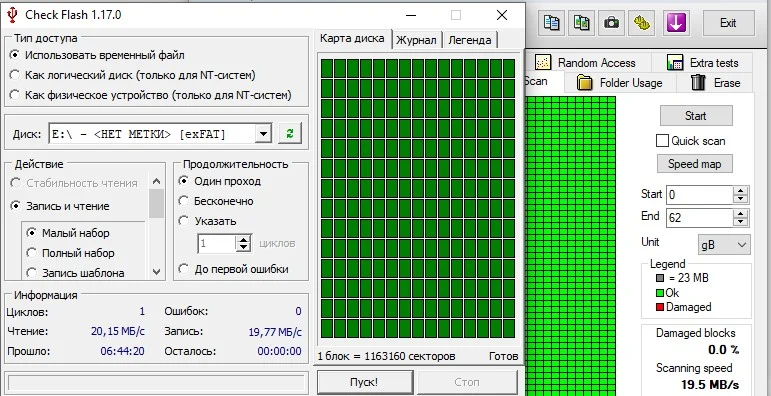This screenshot has height=396, width=771.
Task: Click the '1 блок = 1163160 секторов' text
Action: (x=386, y=356)
